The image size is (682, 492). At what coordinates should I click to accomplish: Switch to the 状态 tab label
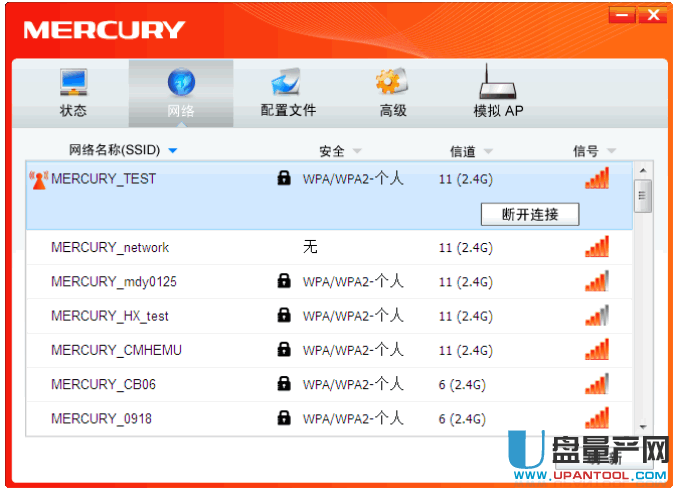(73, 111)
